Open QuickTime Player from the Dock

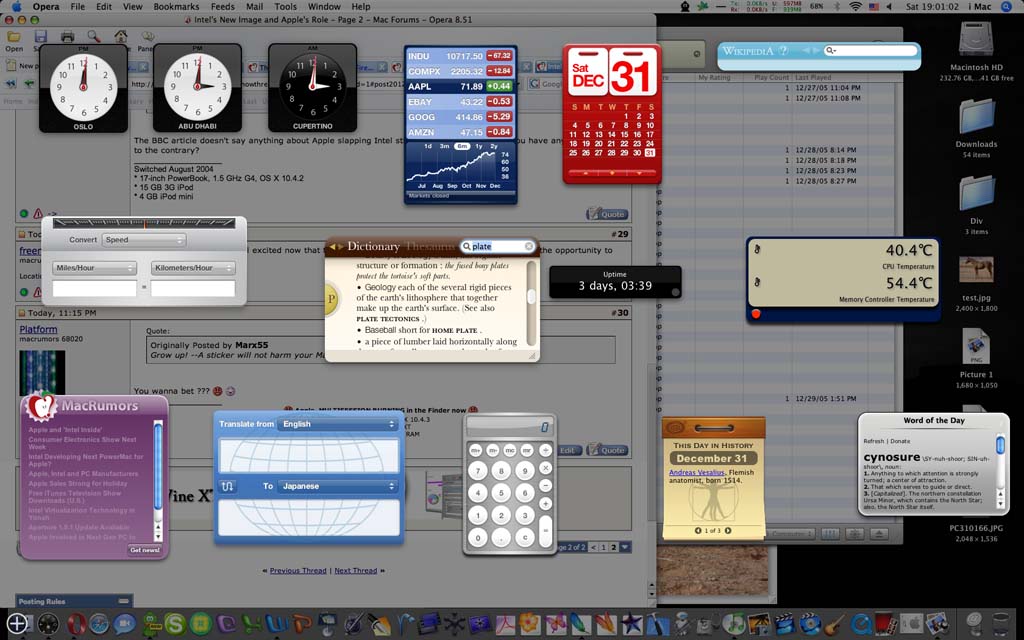(861, 624)
